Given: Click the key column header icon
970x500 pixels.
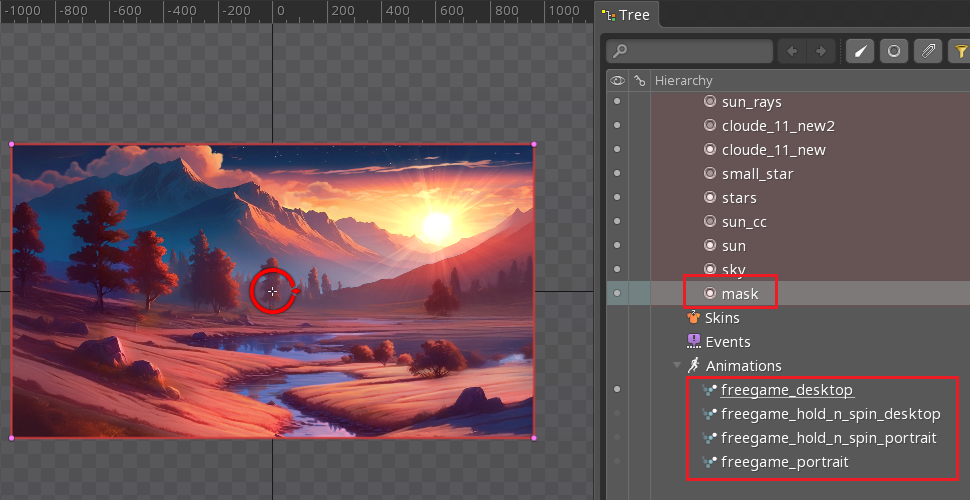Looking at the screenshot, I should 640,80.
